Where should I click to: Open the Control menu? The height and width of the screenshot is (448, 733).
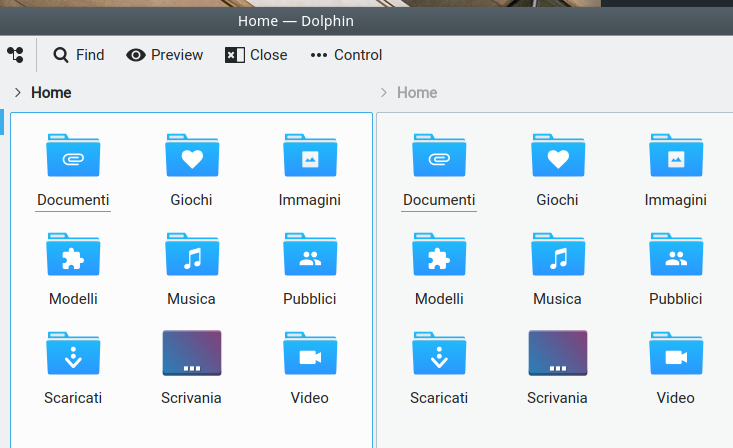pos(346,55)
